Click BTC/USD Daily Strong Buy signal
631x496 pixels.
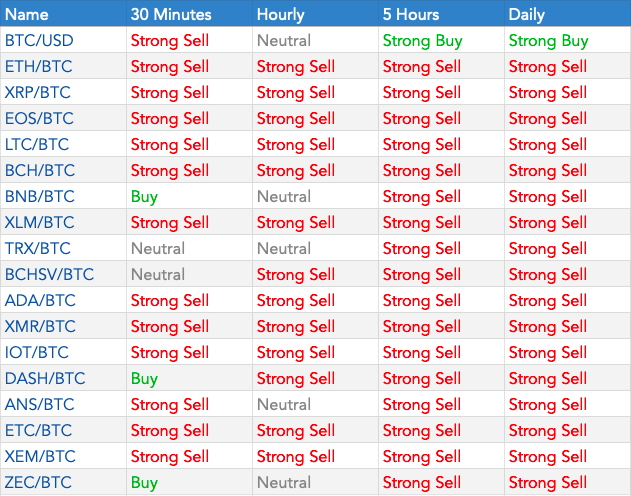tap(548, 41)
